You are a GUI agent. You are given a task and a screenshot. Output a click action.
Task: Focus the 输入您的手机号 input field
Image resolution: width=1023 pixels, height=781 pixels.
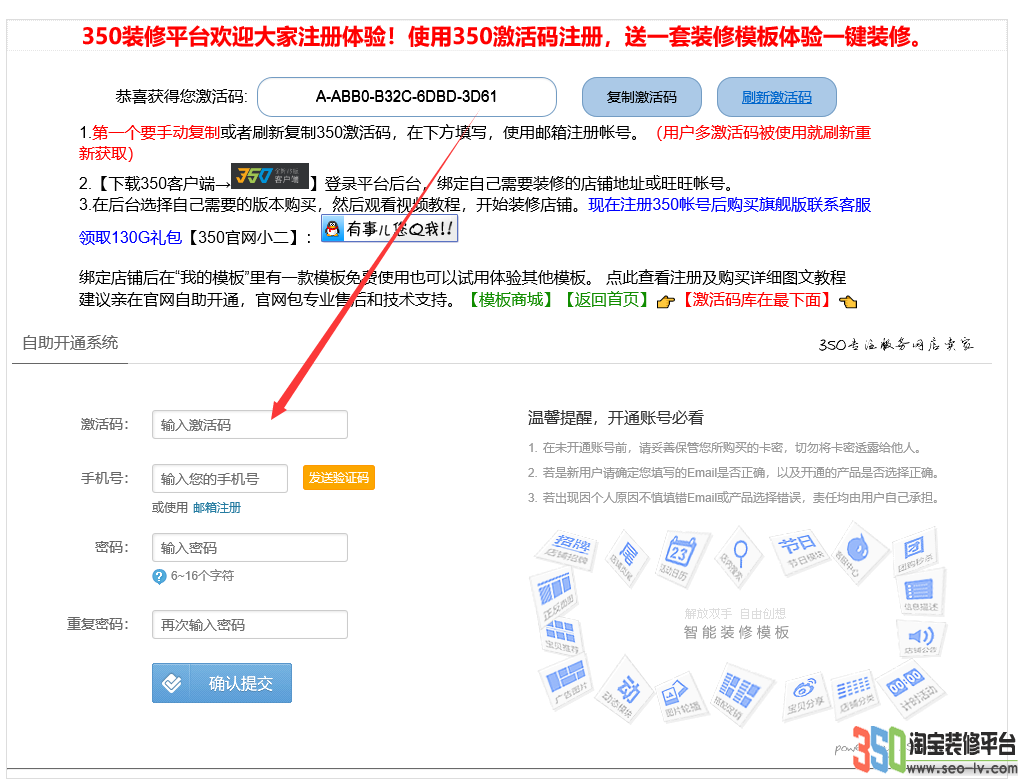coord(220,479)
